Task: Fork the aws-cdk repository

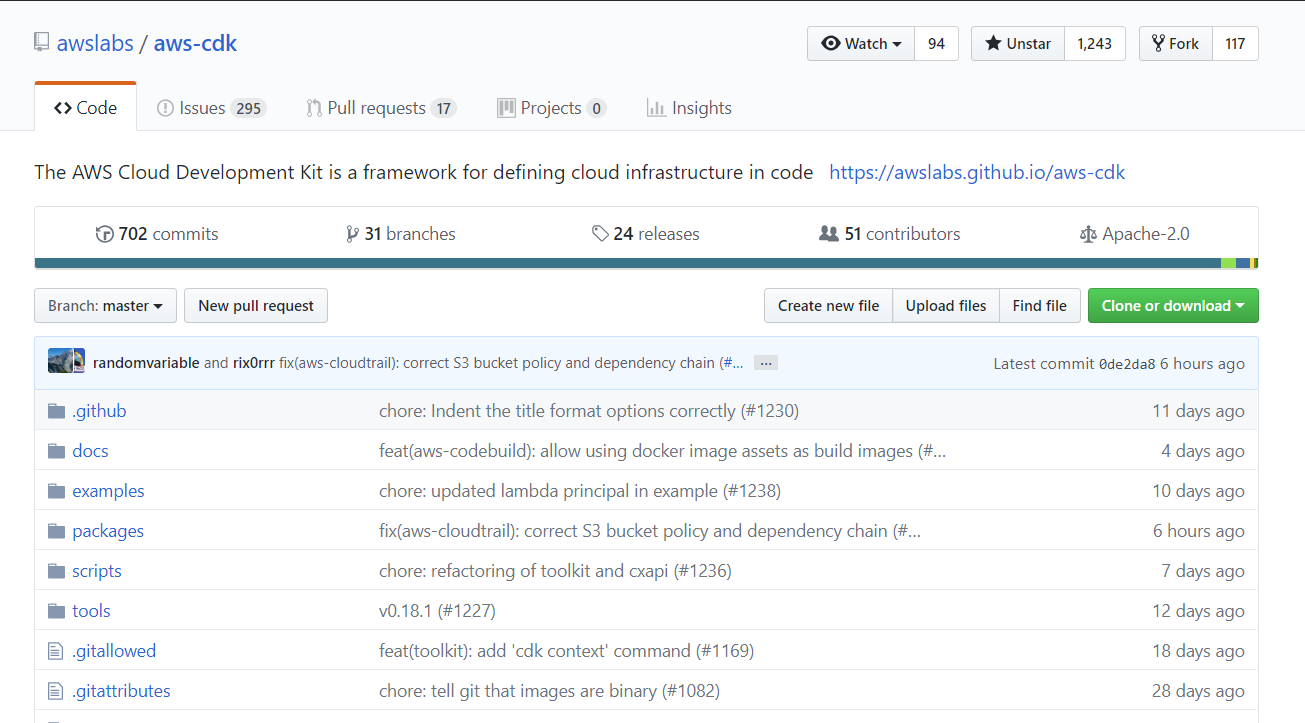Action: [1176, 44]
